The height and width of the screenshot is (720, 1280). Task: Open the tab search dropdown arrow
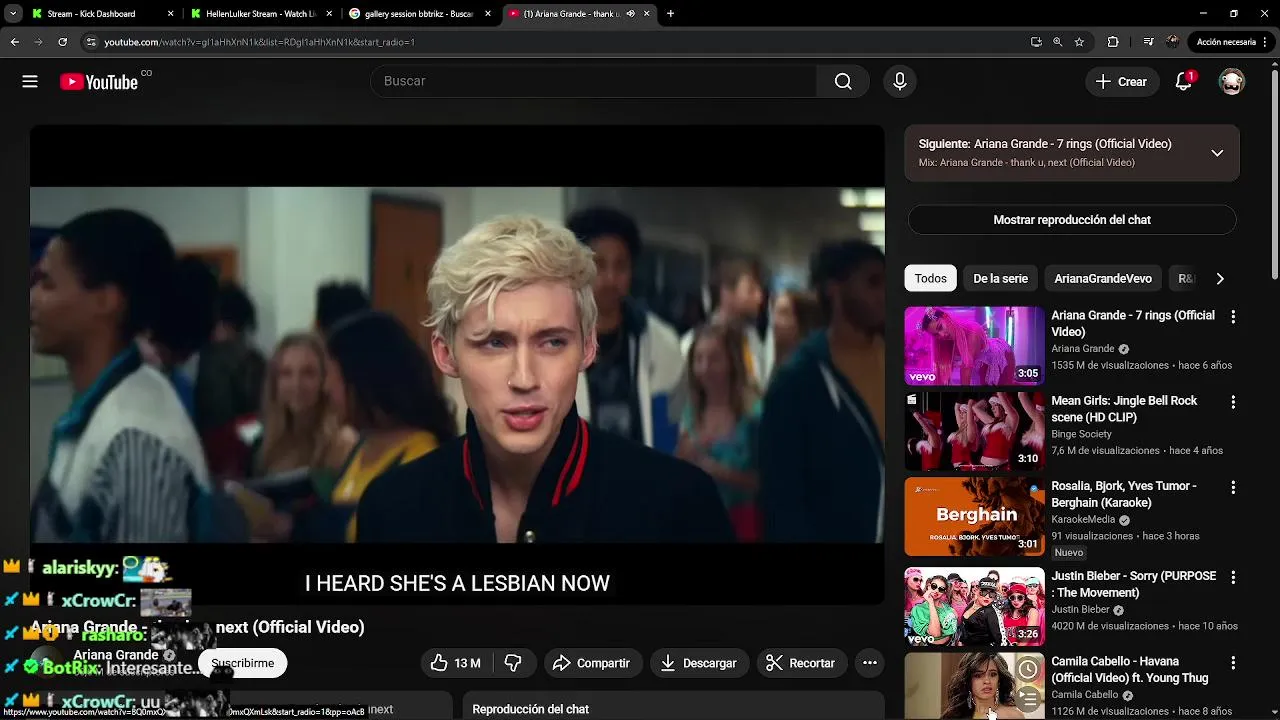13,14
